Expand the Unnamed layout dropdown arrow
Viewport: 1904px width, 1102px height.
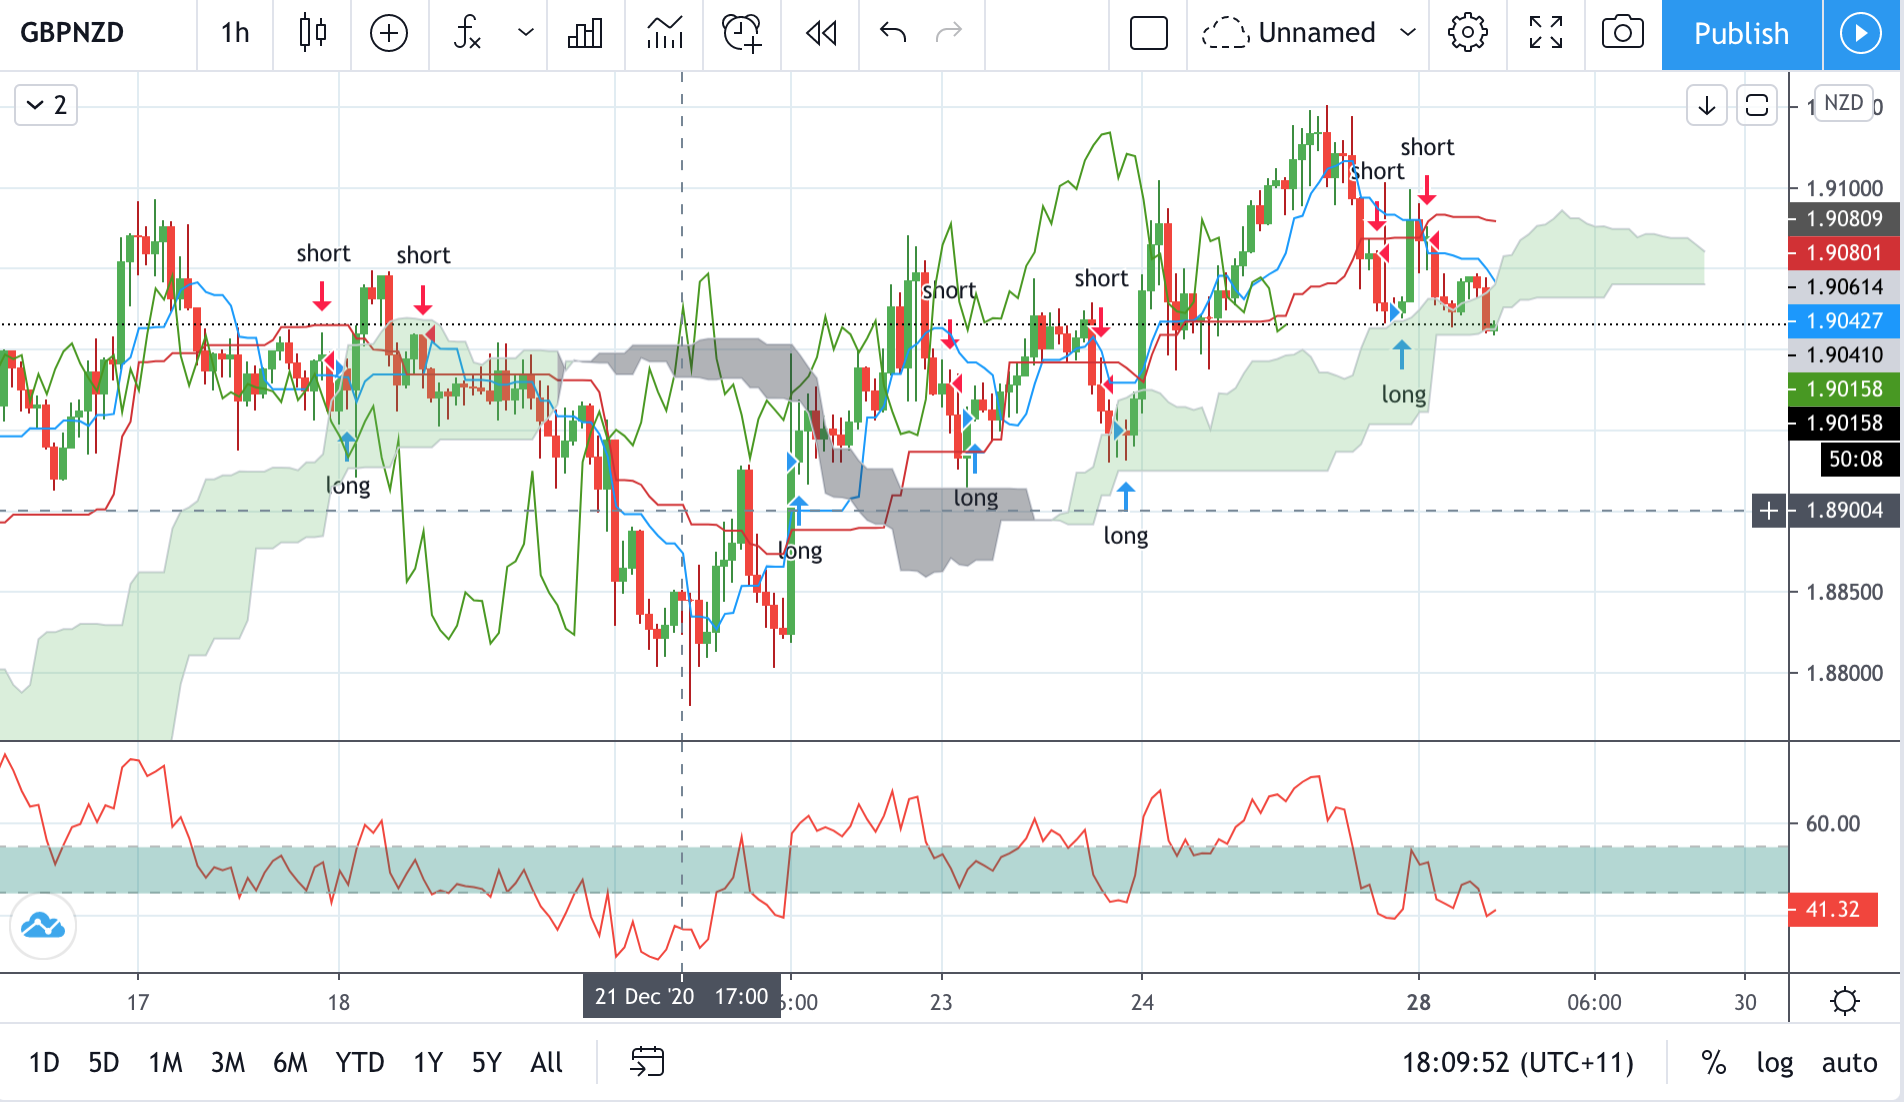coord(1407,33)
